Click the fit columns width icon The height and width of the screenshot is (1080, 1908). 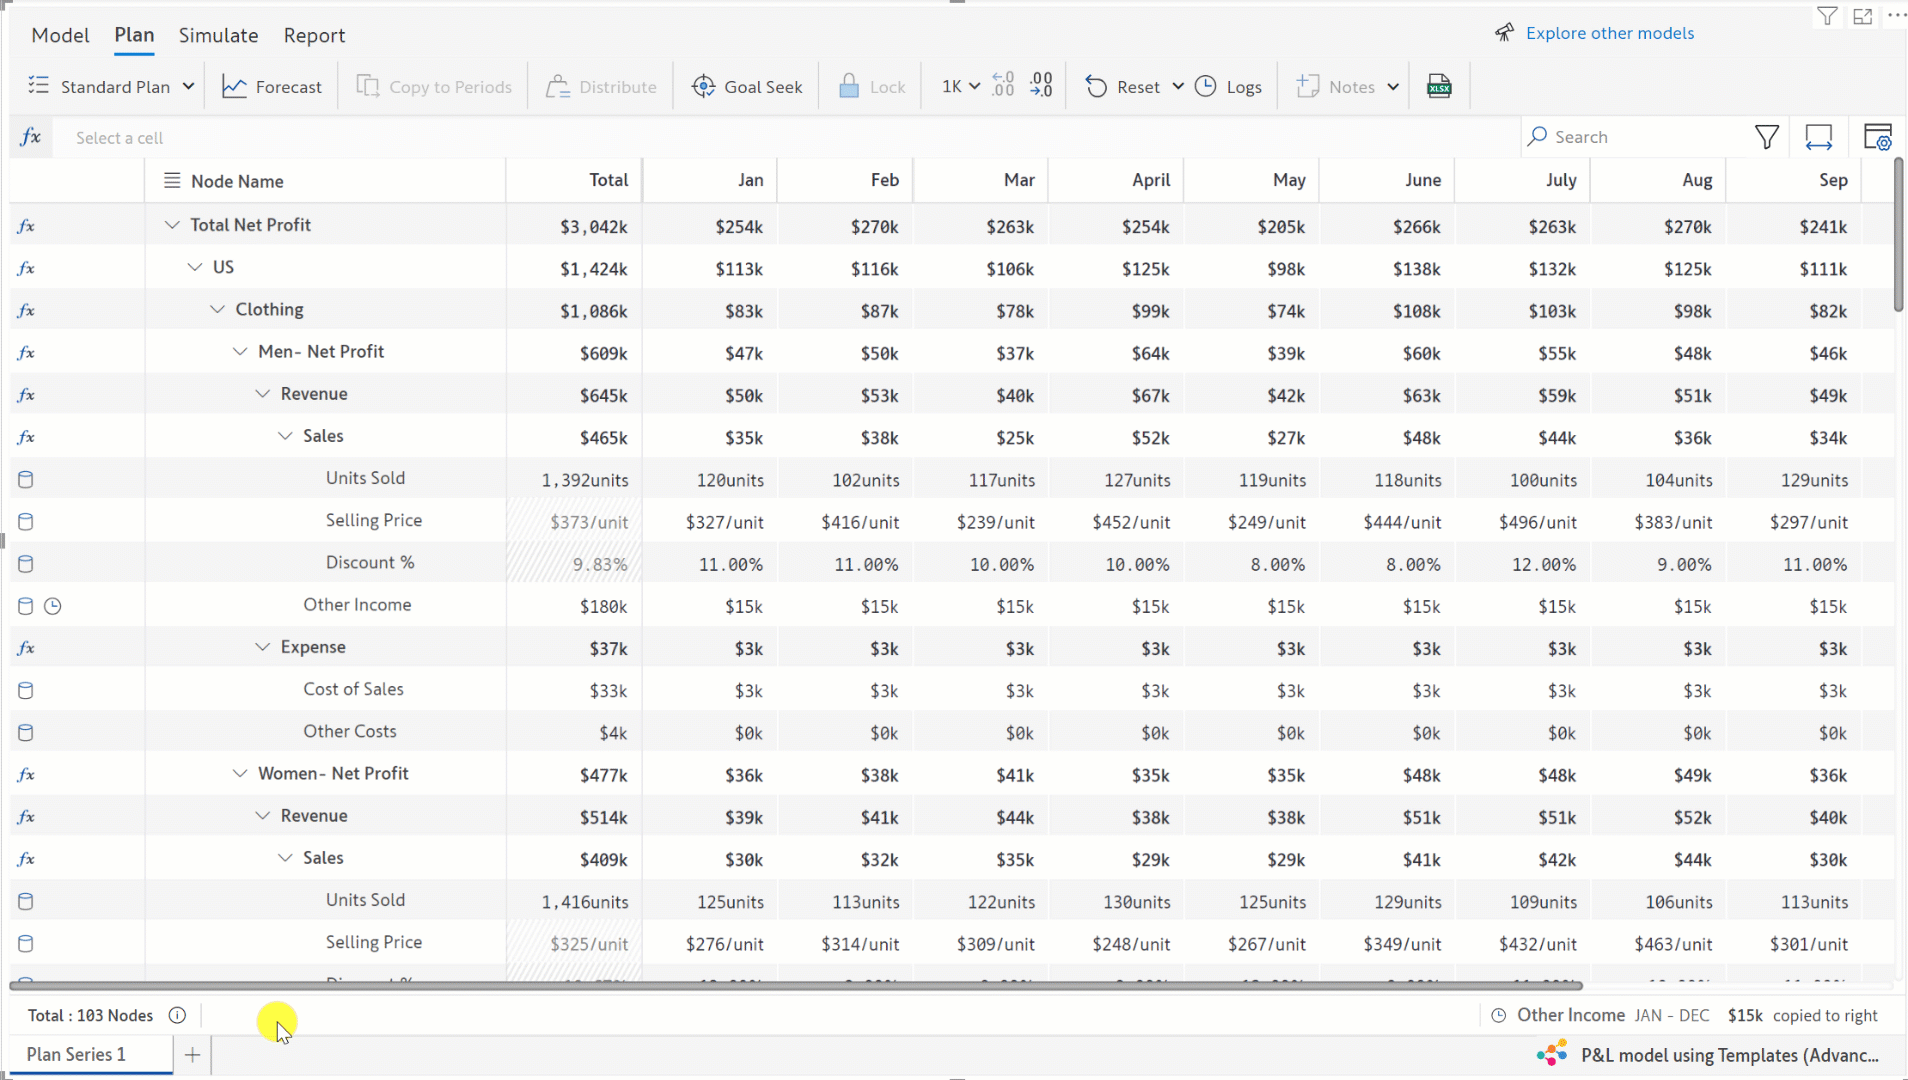click(1818, 137)
